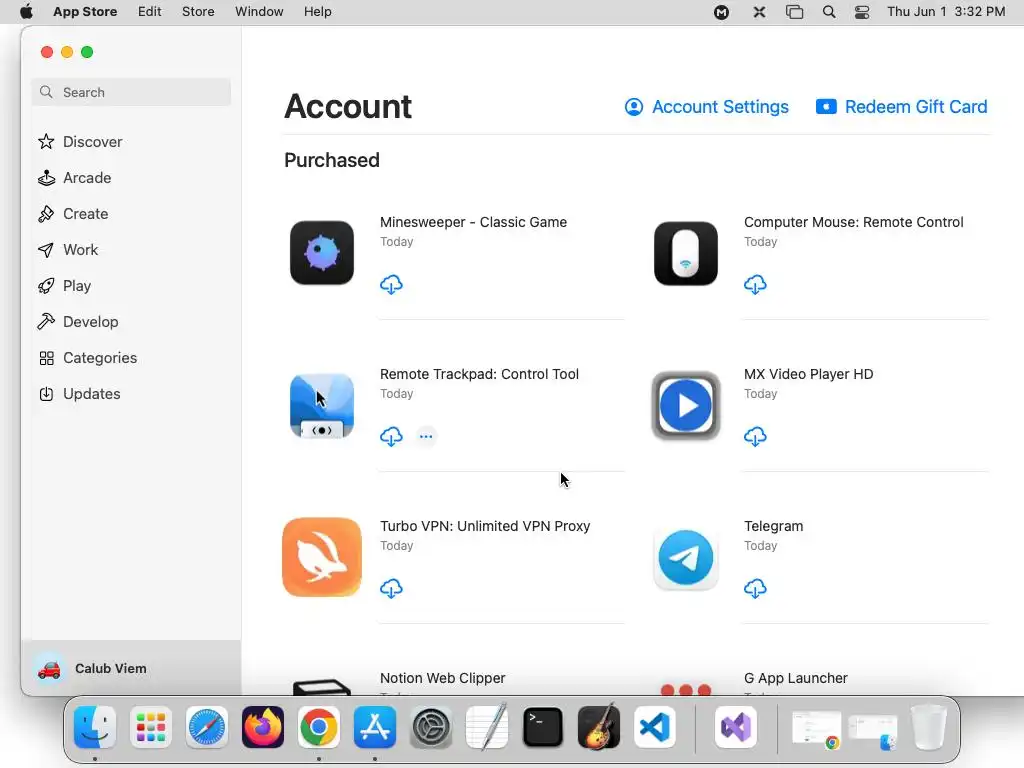
Task: Launch Visual Studio Code from the Dock
Action: point(655,727)
